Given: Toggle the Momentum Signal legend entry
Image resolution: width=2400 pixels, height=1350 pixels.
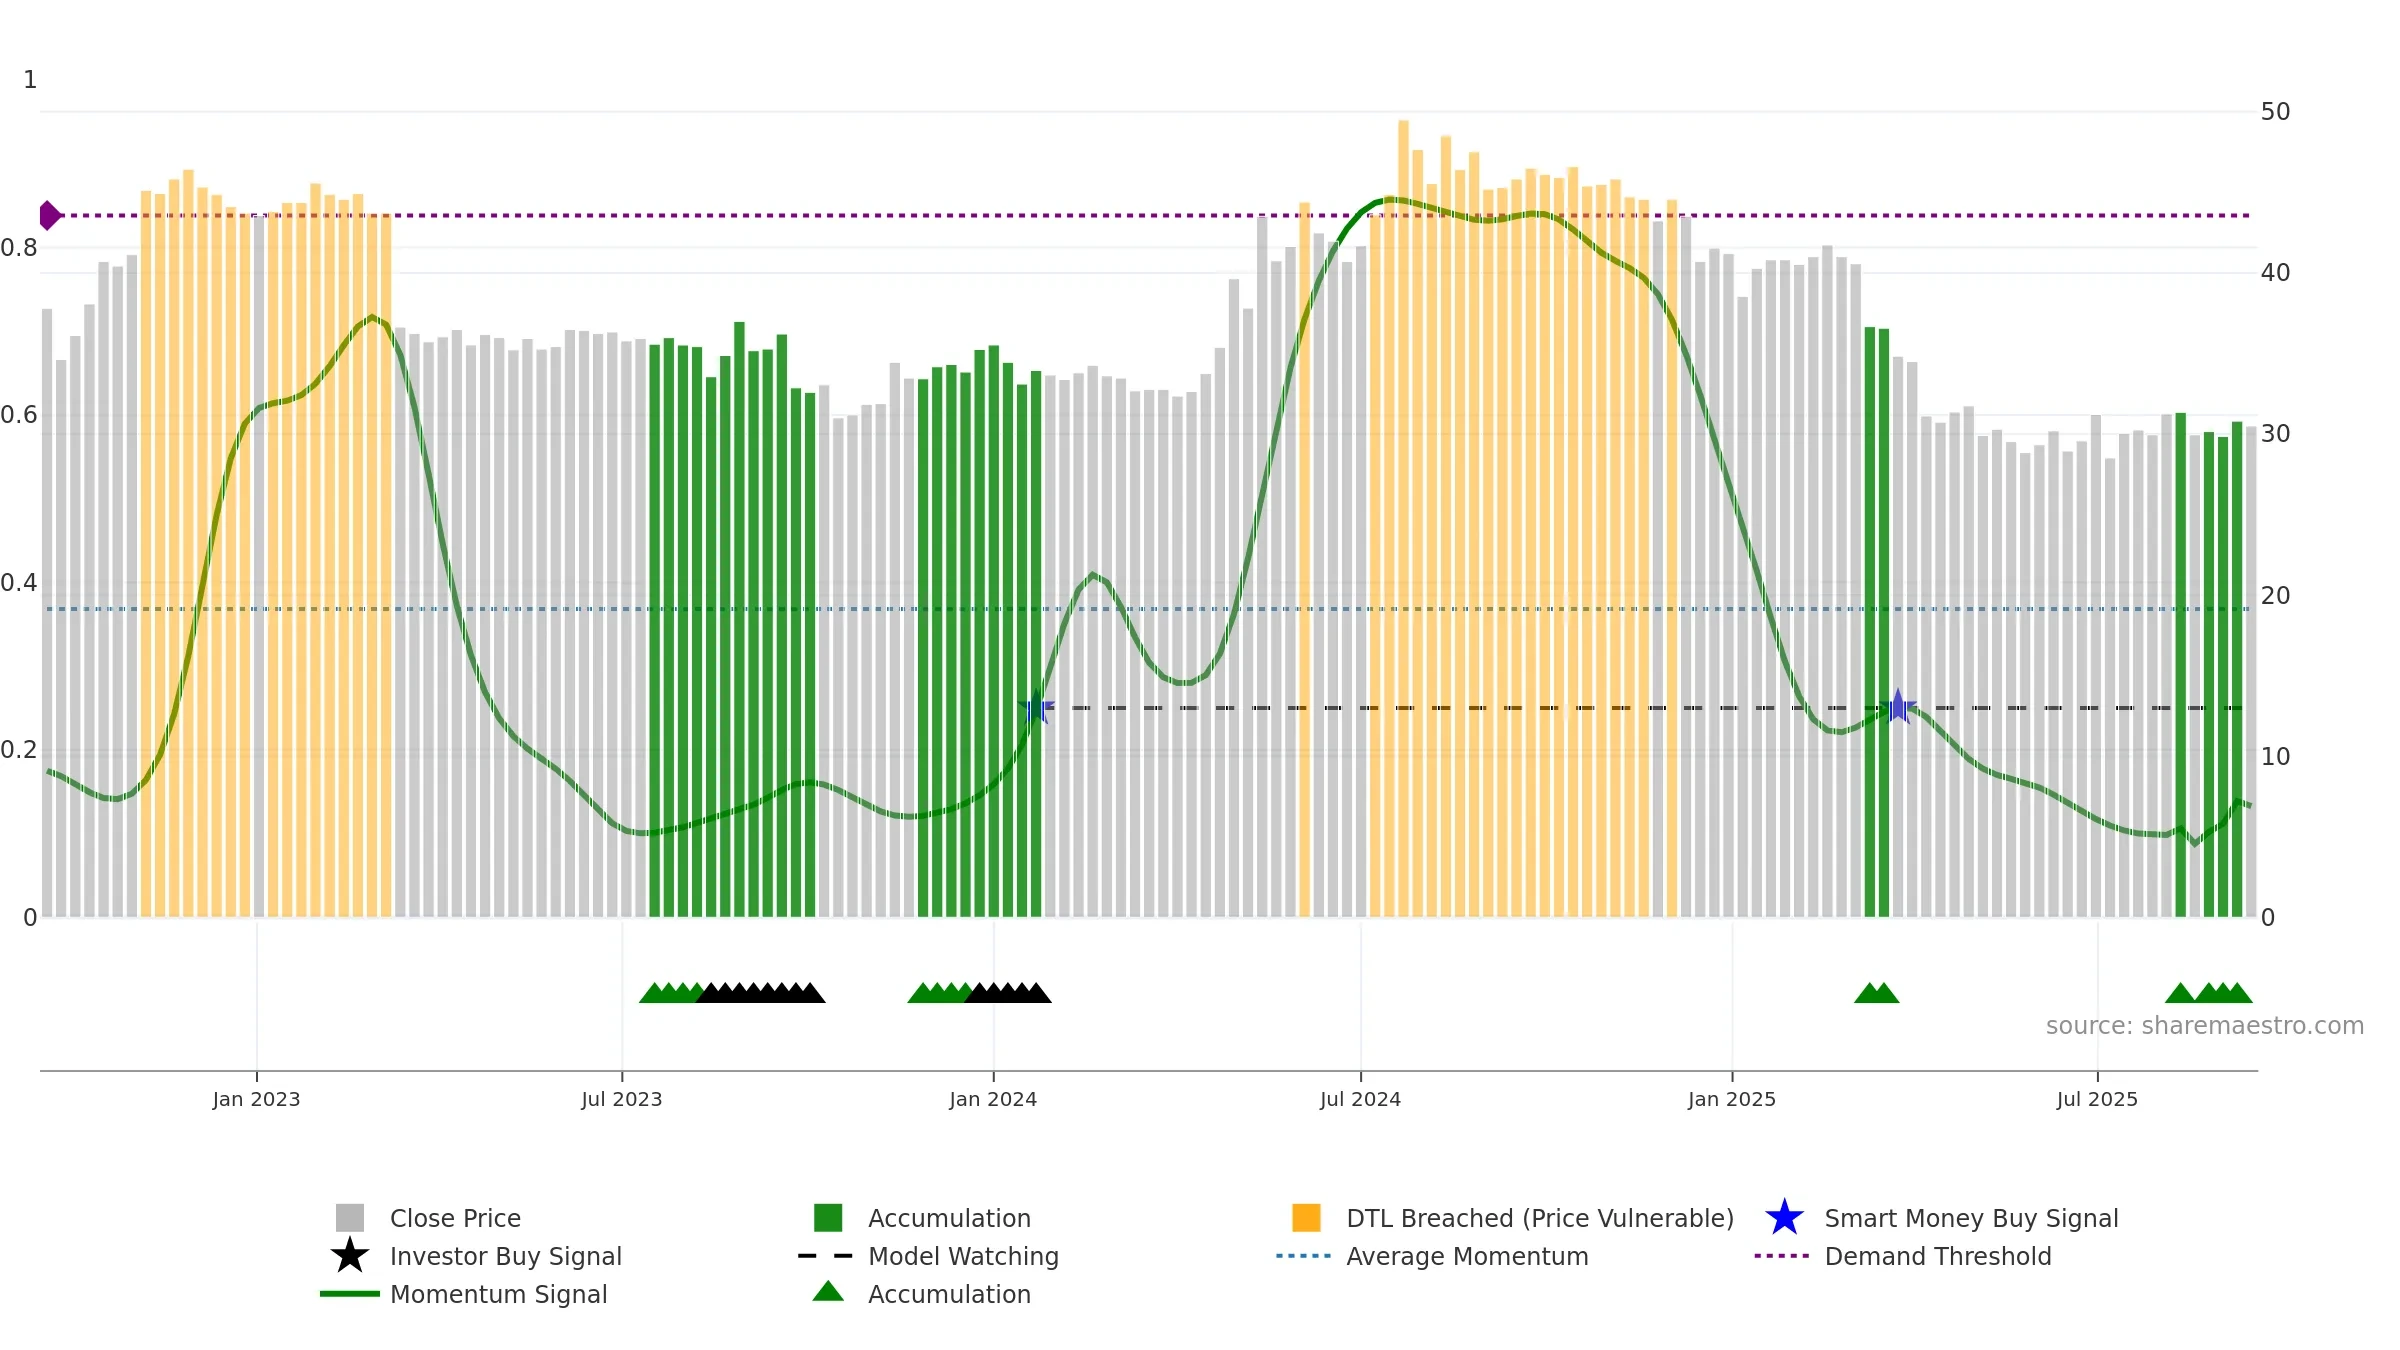Looking at the screenshot, I should click(x=464, y=1294).
